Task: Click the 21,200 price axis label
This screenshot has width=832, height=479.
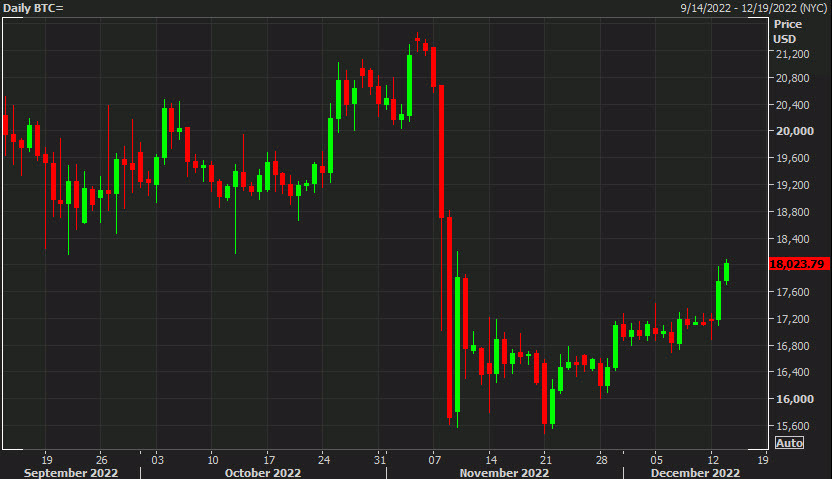Action: tap(793, 54)
